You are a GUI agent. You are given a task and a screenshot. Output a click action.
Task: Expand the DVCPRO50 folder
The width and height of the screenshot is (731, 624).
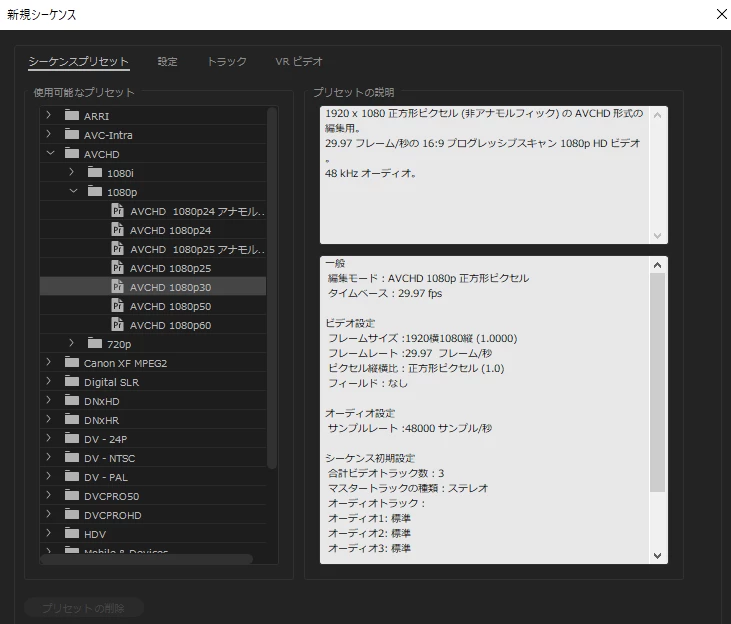[x=49, y=495]
